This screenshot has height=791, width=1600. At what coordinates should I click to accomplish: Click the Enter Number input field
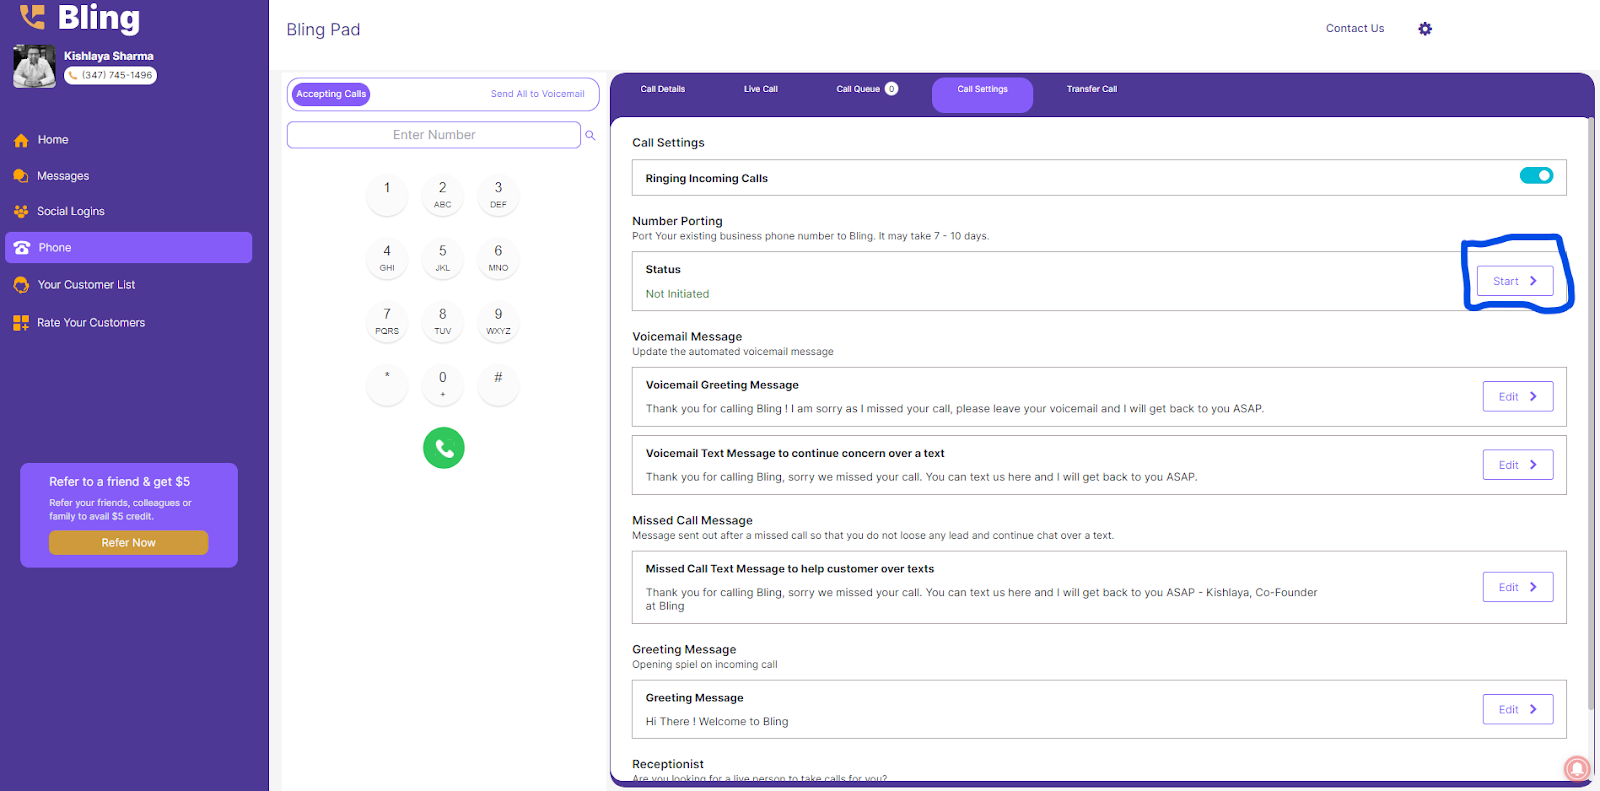[x=433, y=135]
